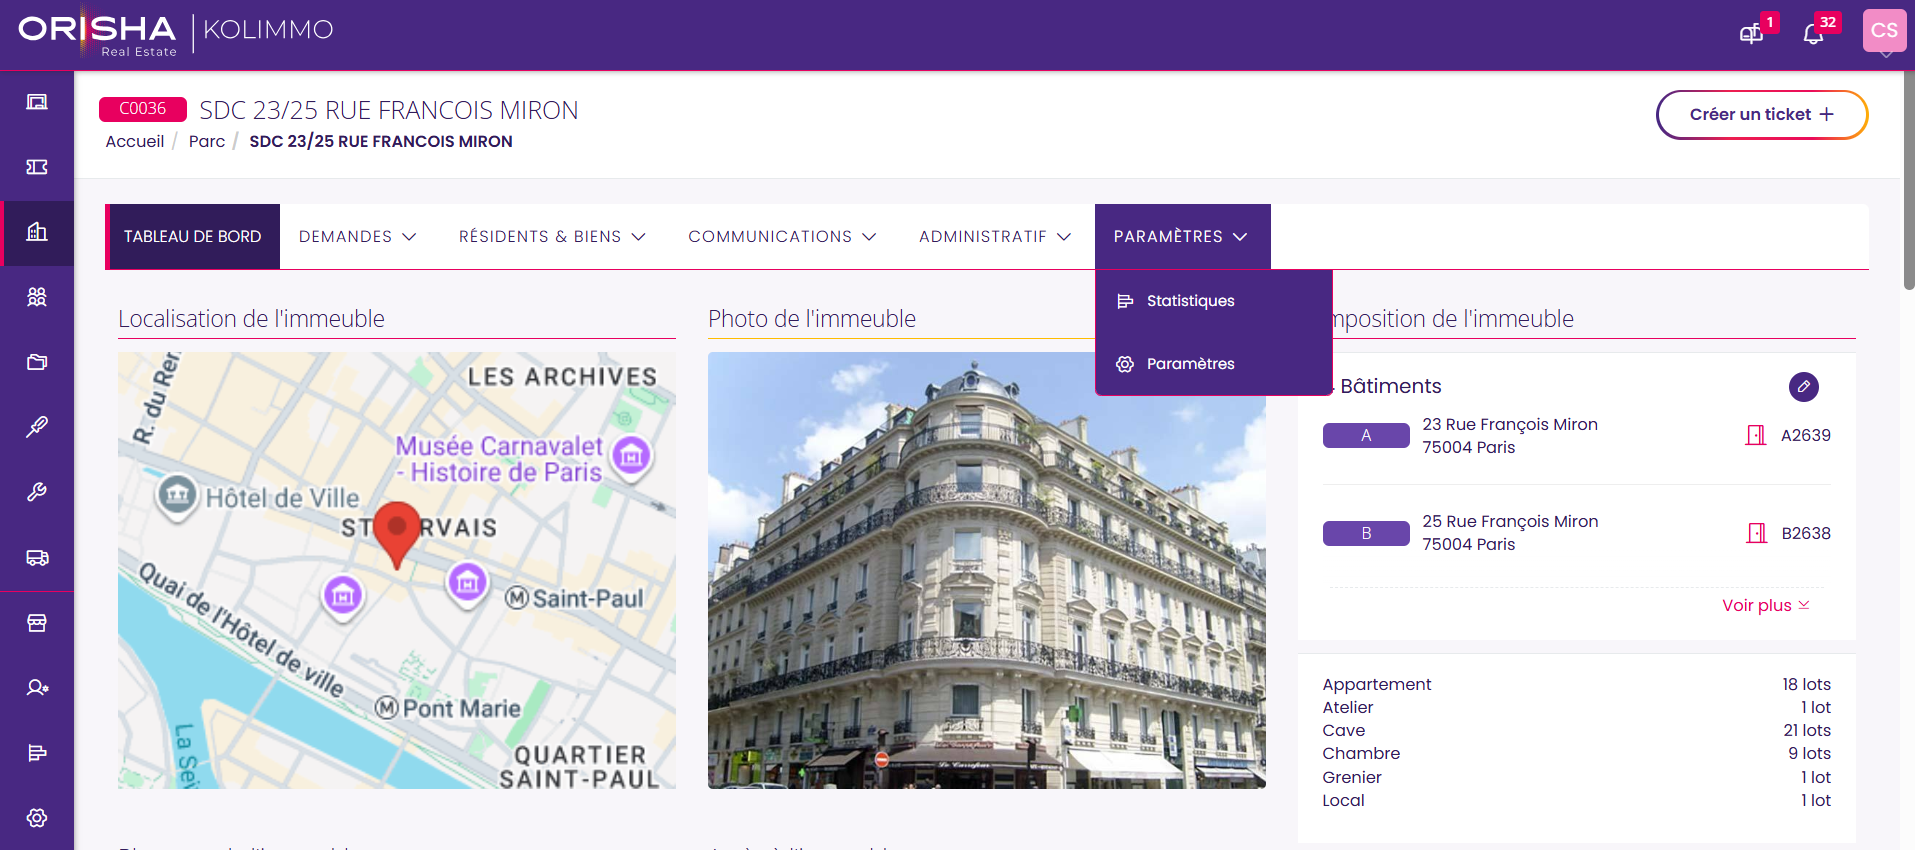Click the door icon beside A2639

(x=1756, y=435)
